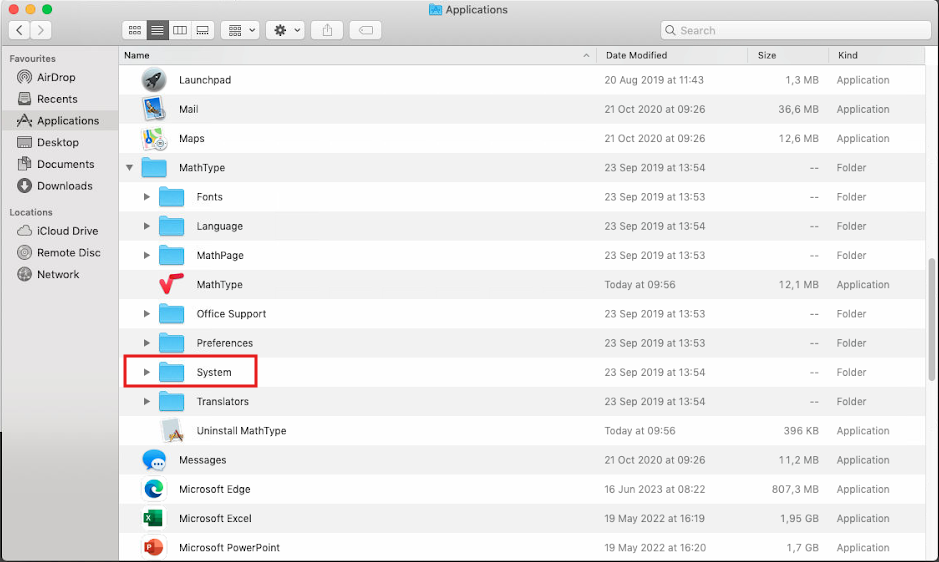Image resolution: width=939 pixels, height=562 pixels.
Task: Select the Mail app icon
Action: (x=154, y=109)
